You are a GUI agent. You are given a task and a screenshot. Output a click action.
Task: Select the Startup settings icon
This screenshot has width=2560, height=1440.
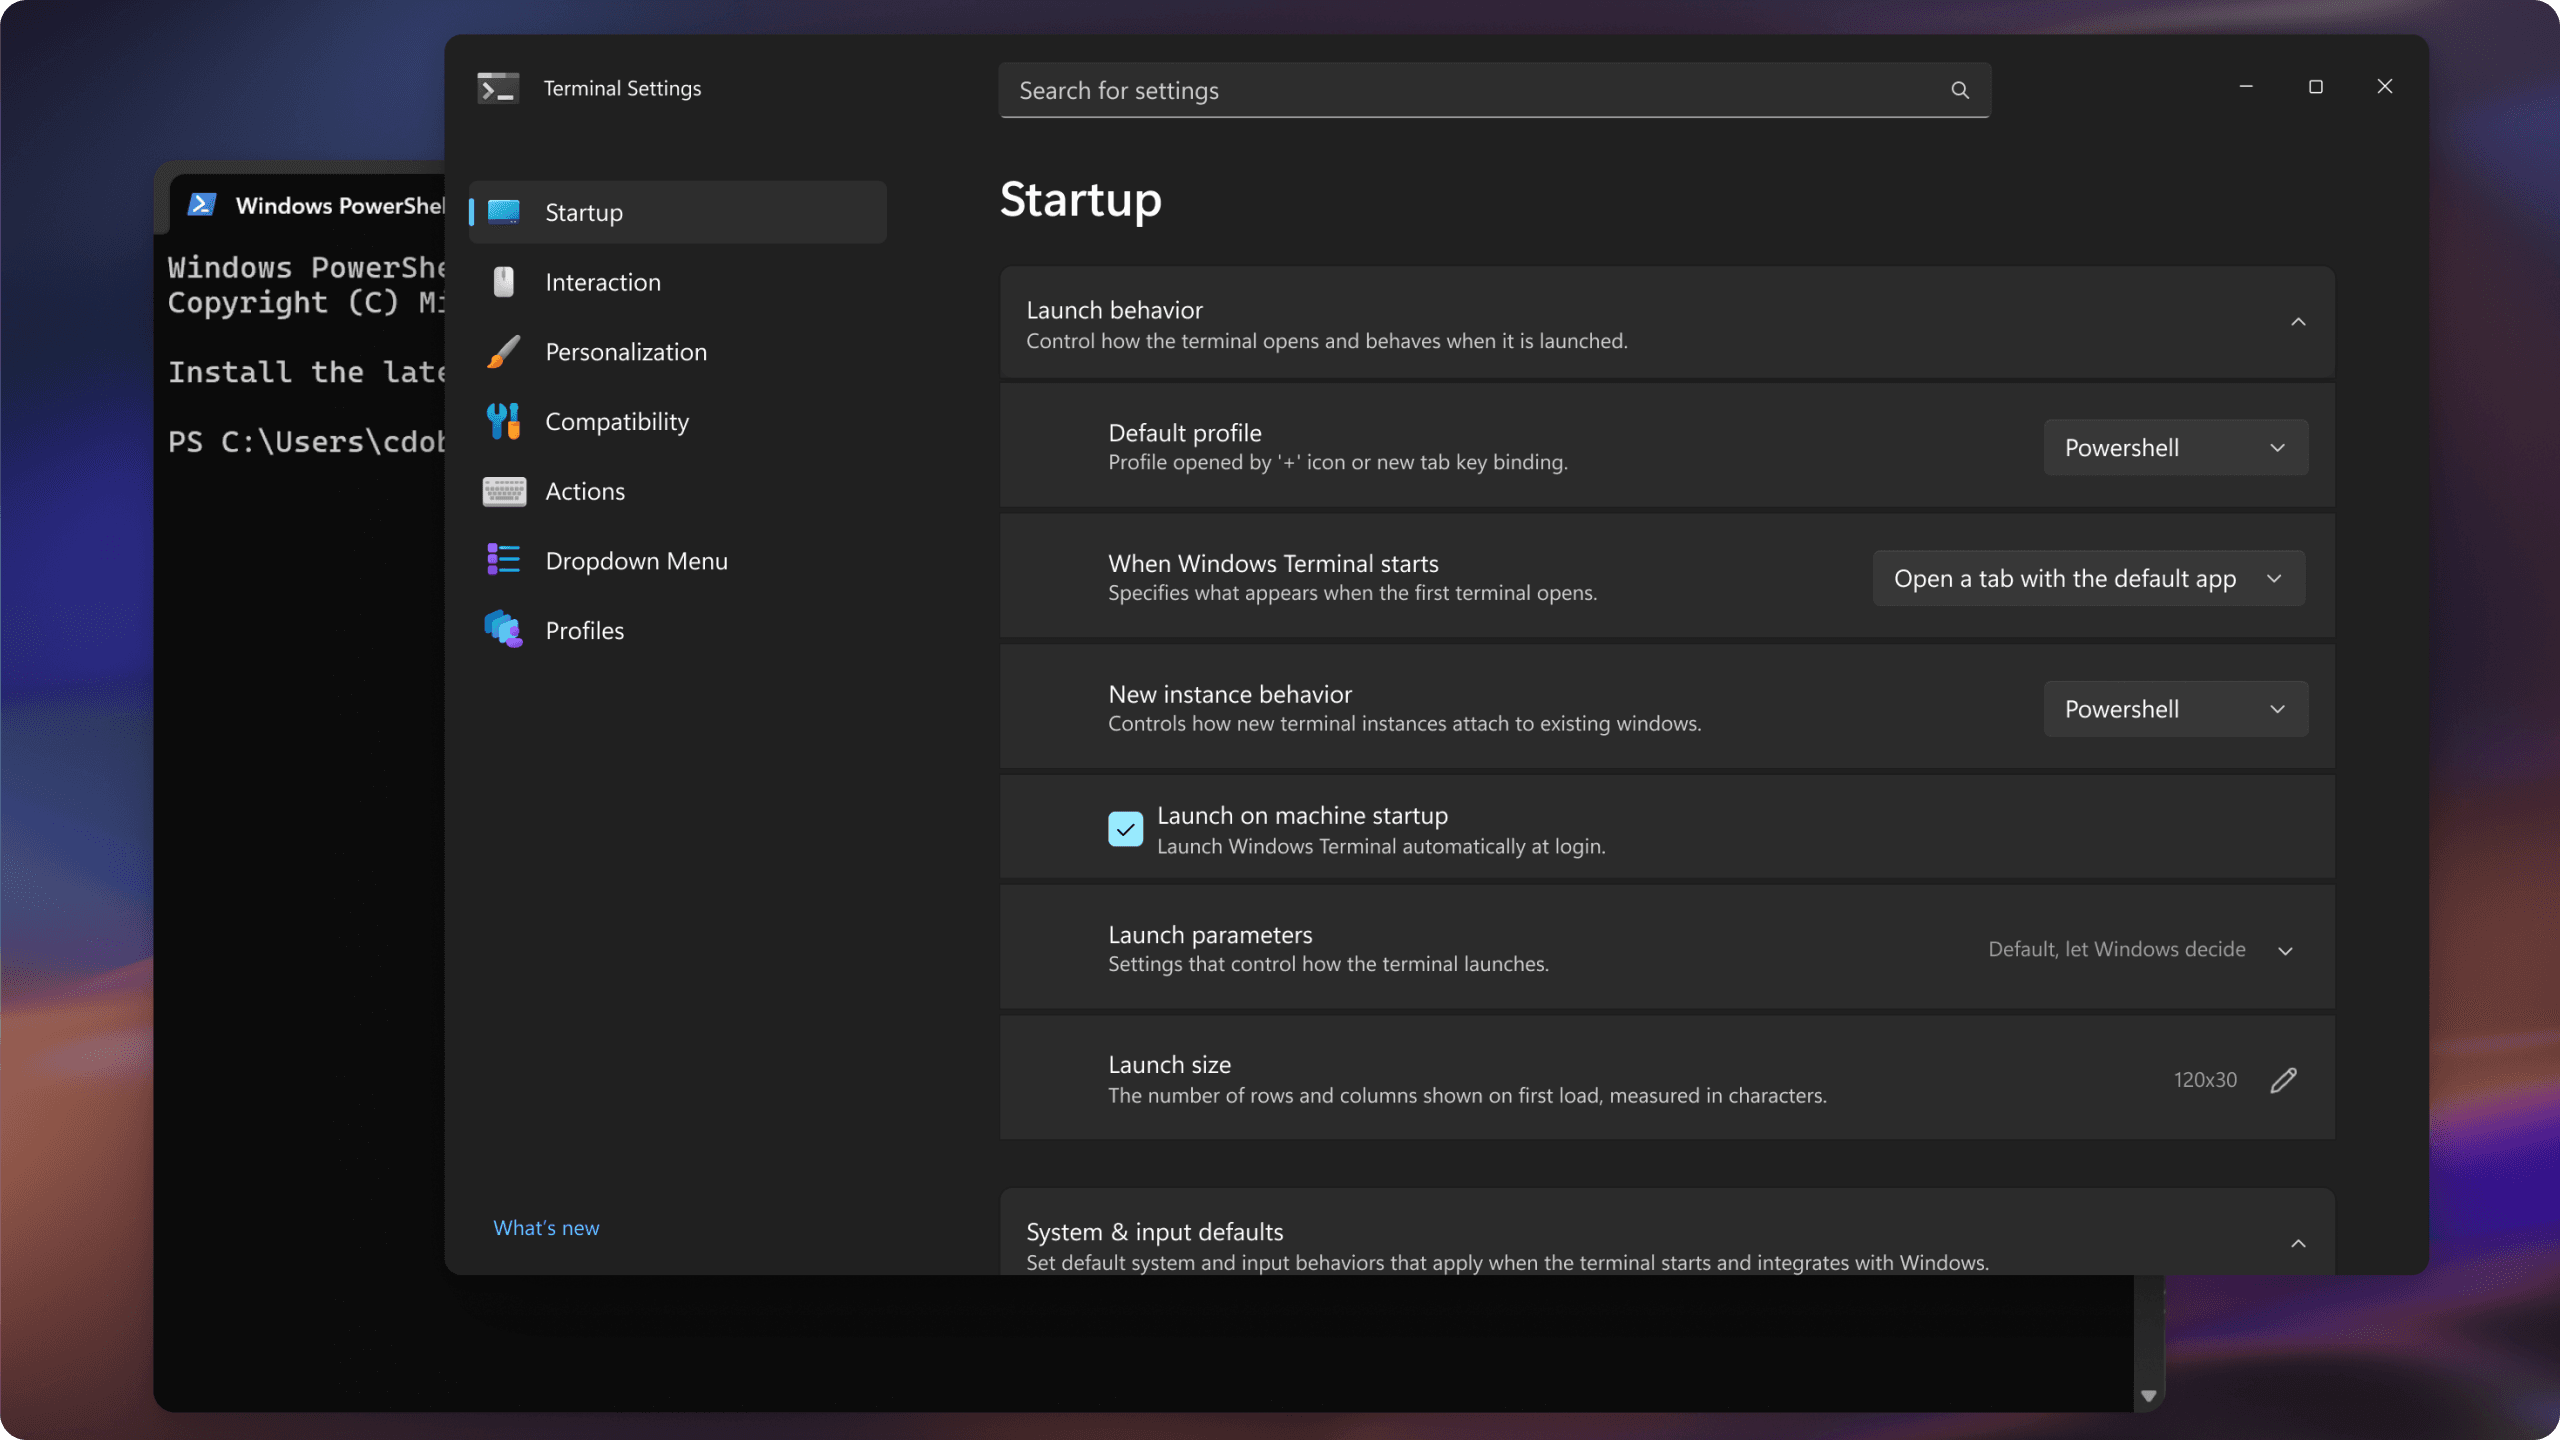(503, 212)
